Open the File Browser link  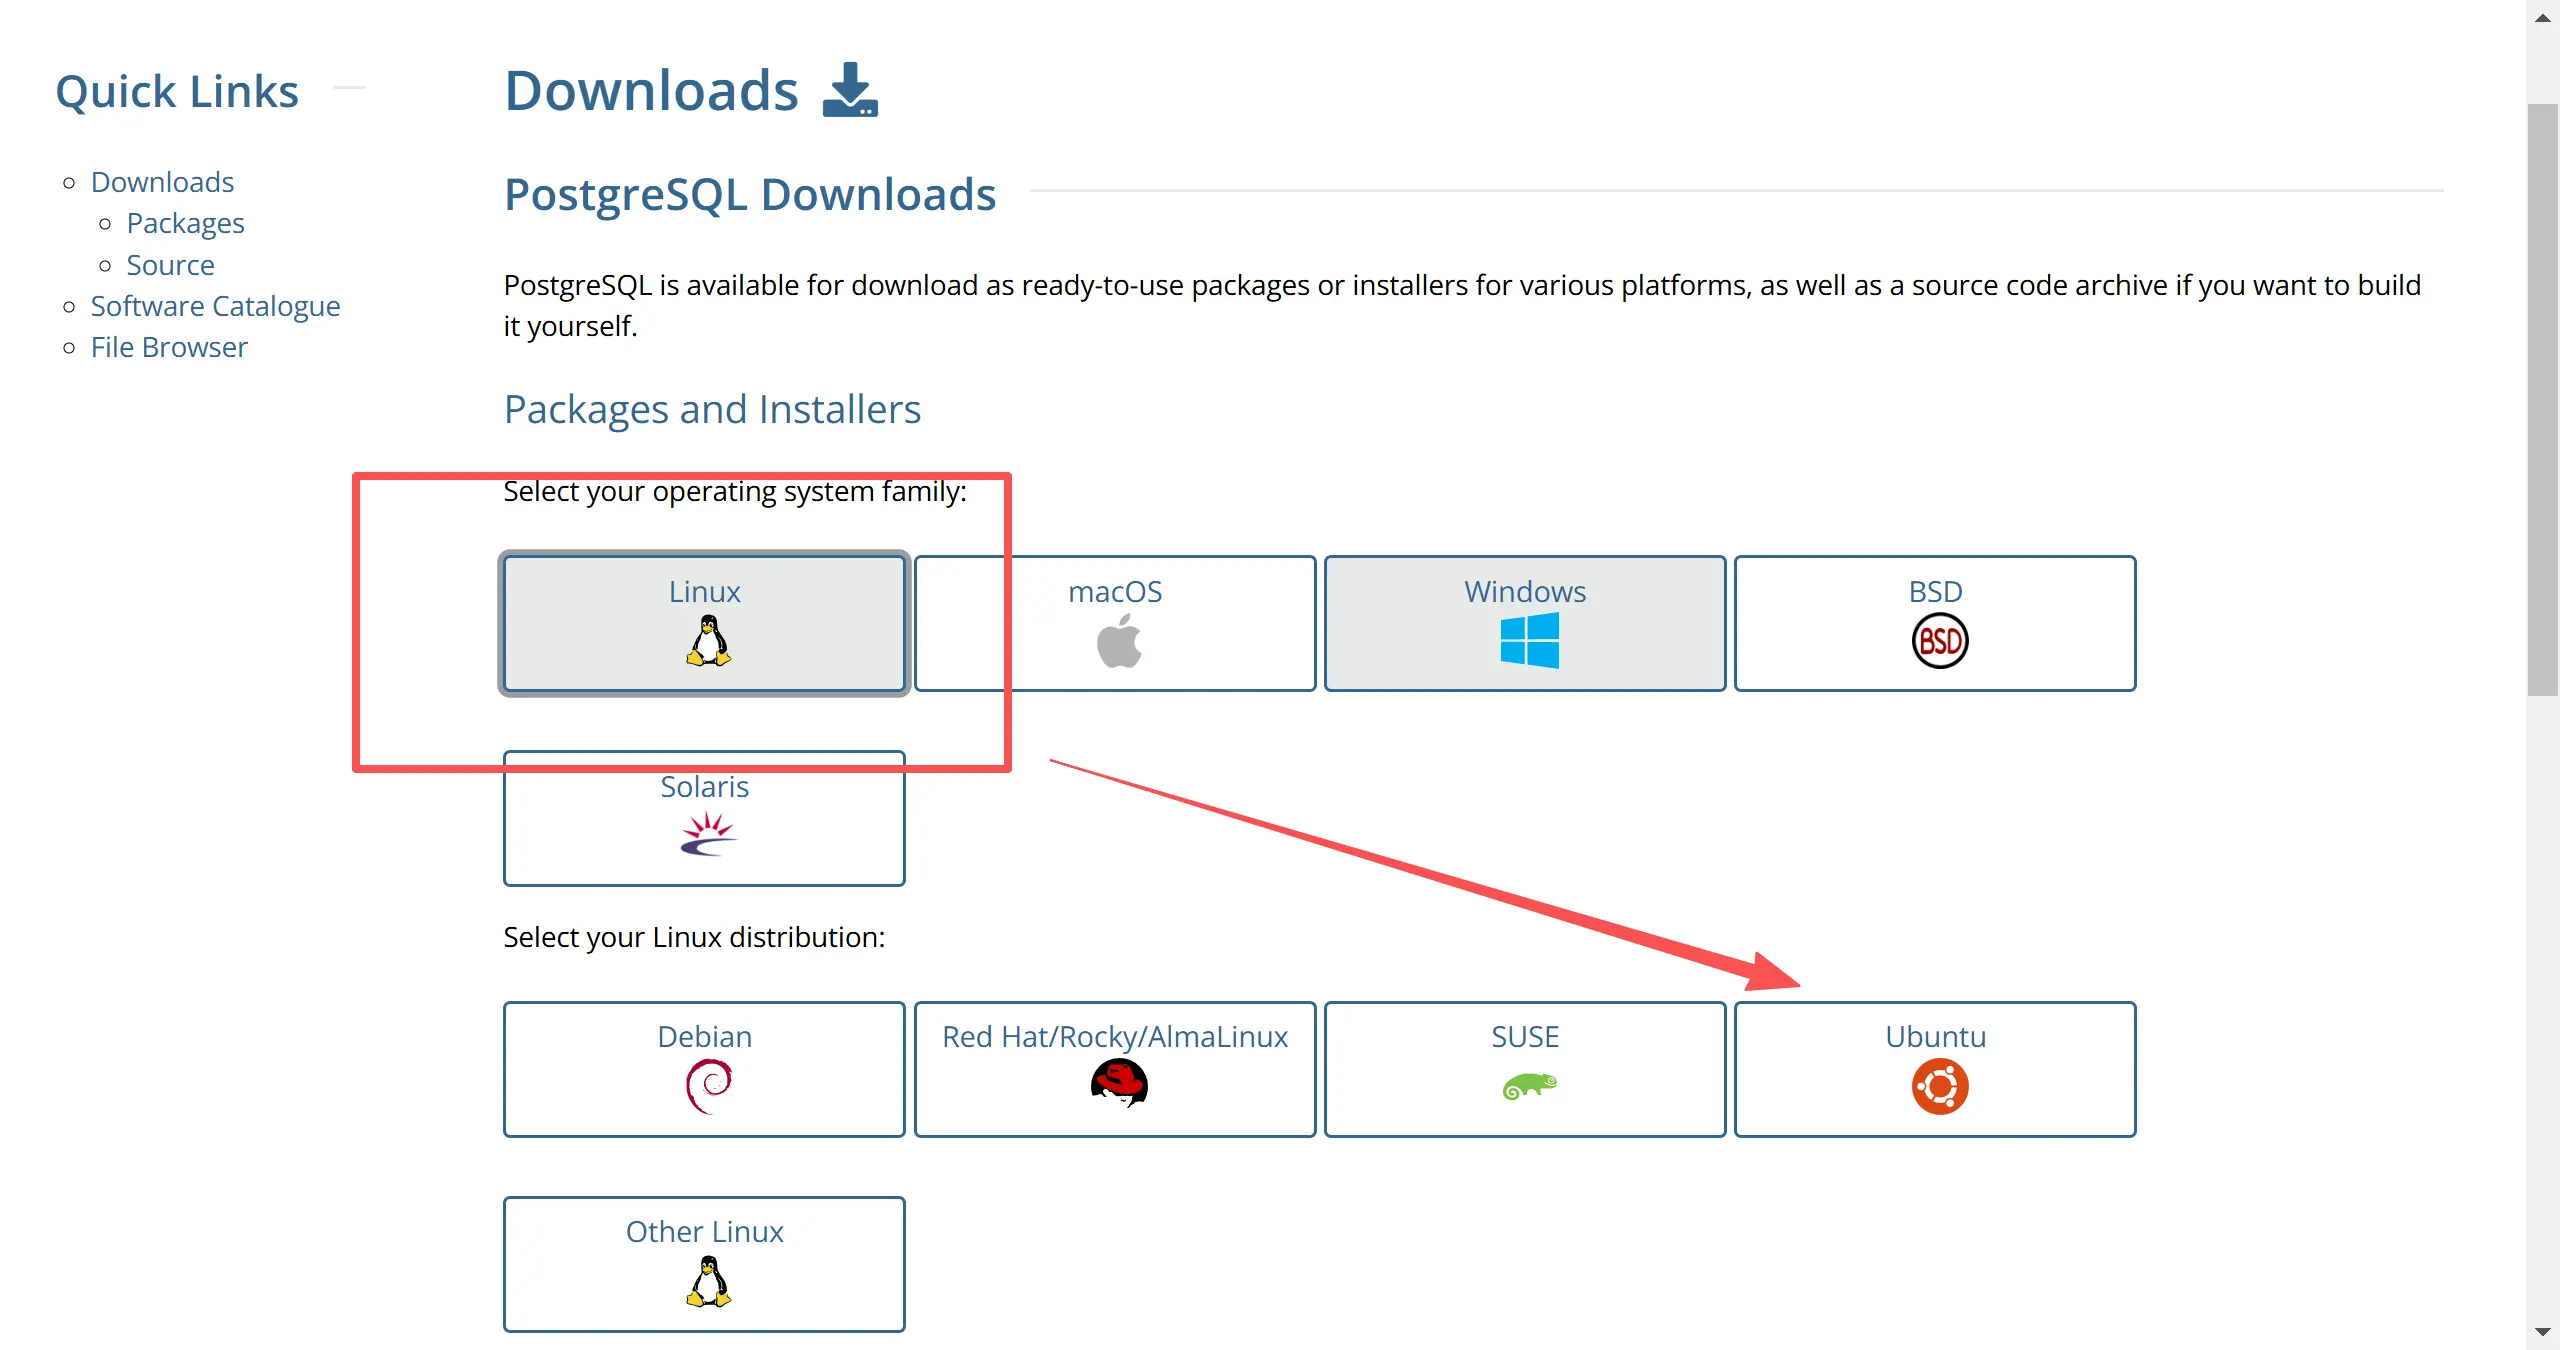click(x=169, y=347)
